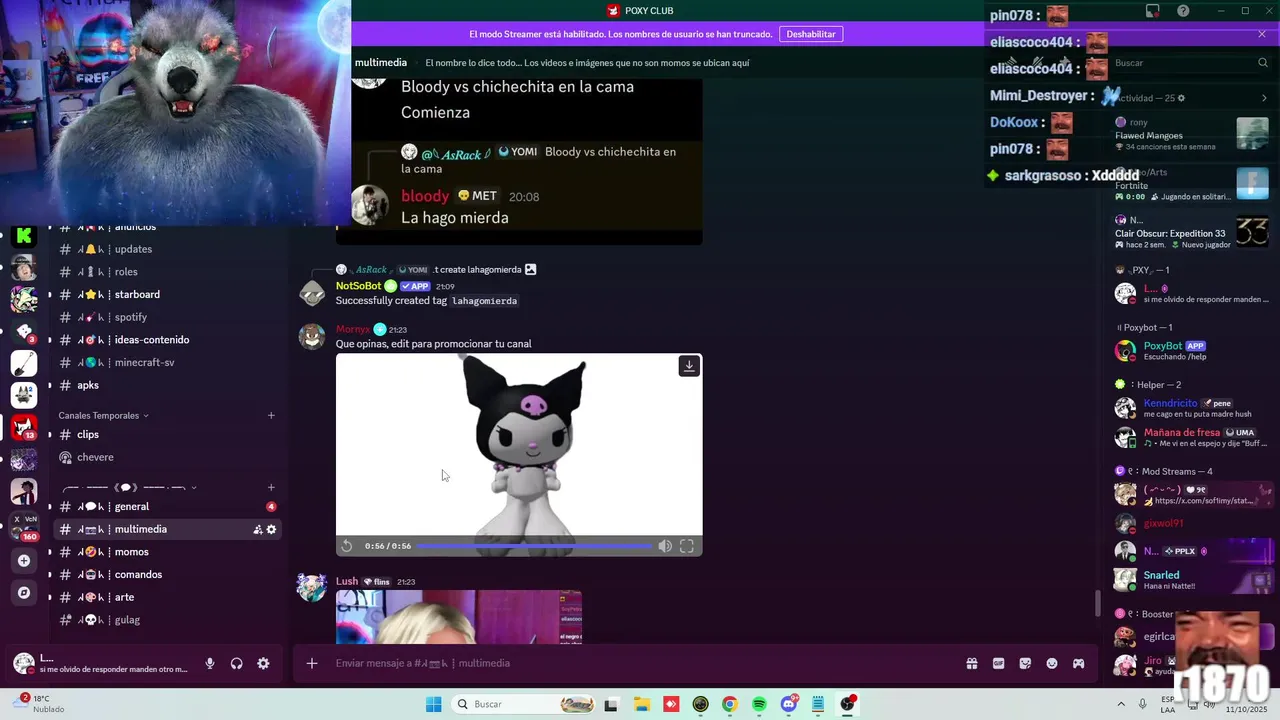
Task: Open Google Chrome from the taskbar
Action: pos(729,704)
